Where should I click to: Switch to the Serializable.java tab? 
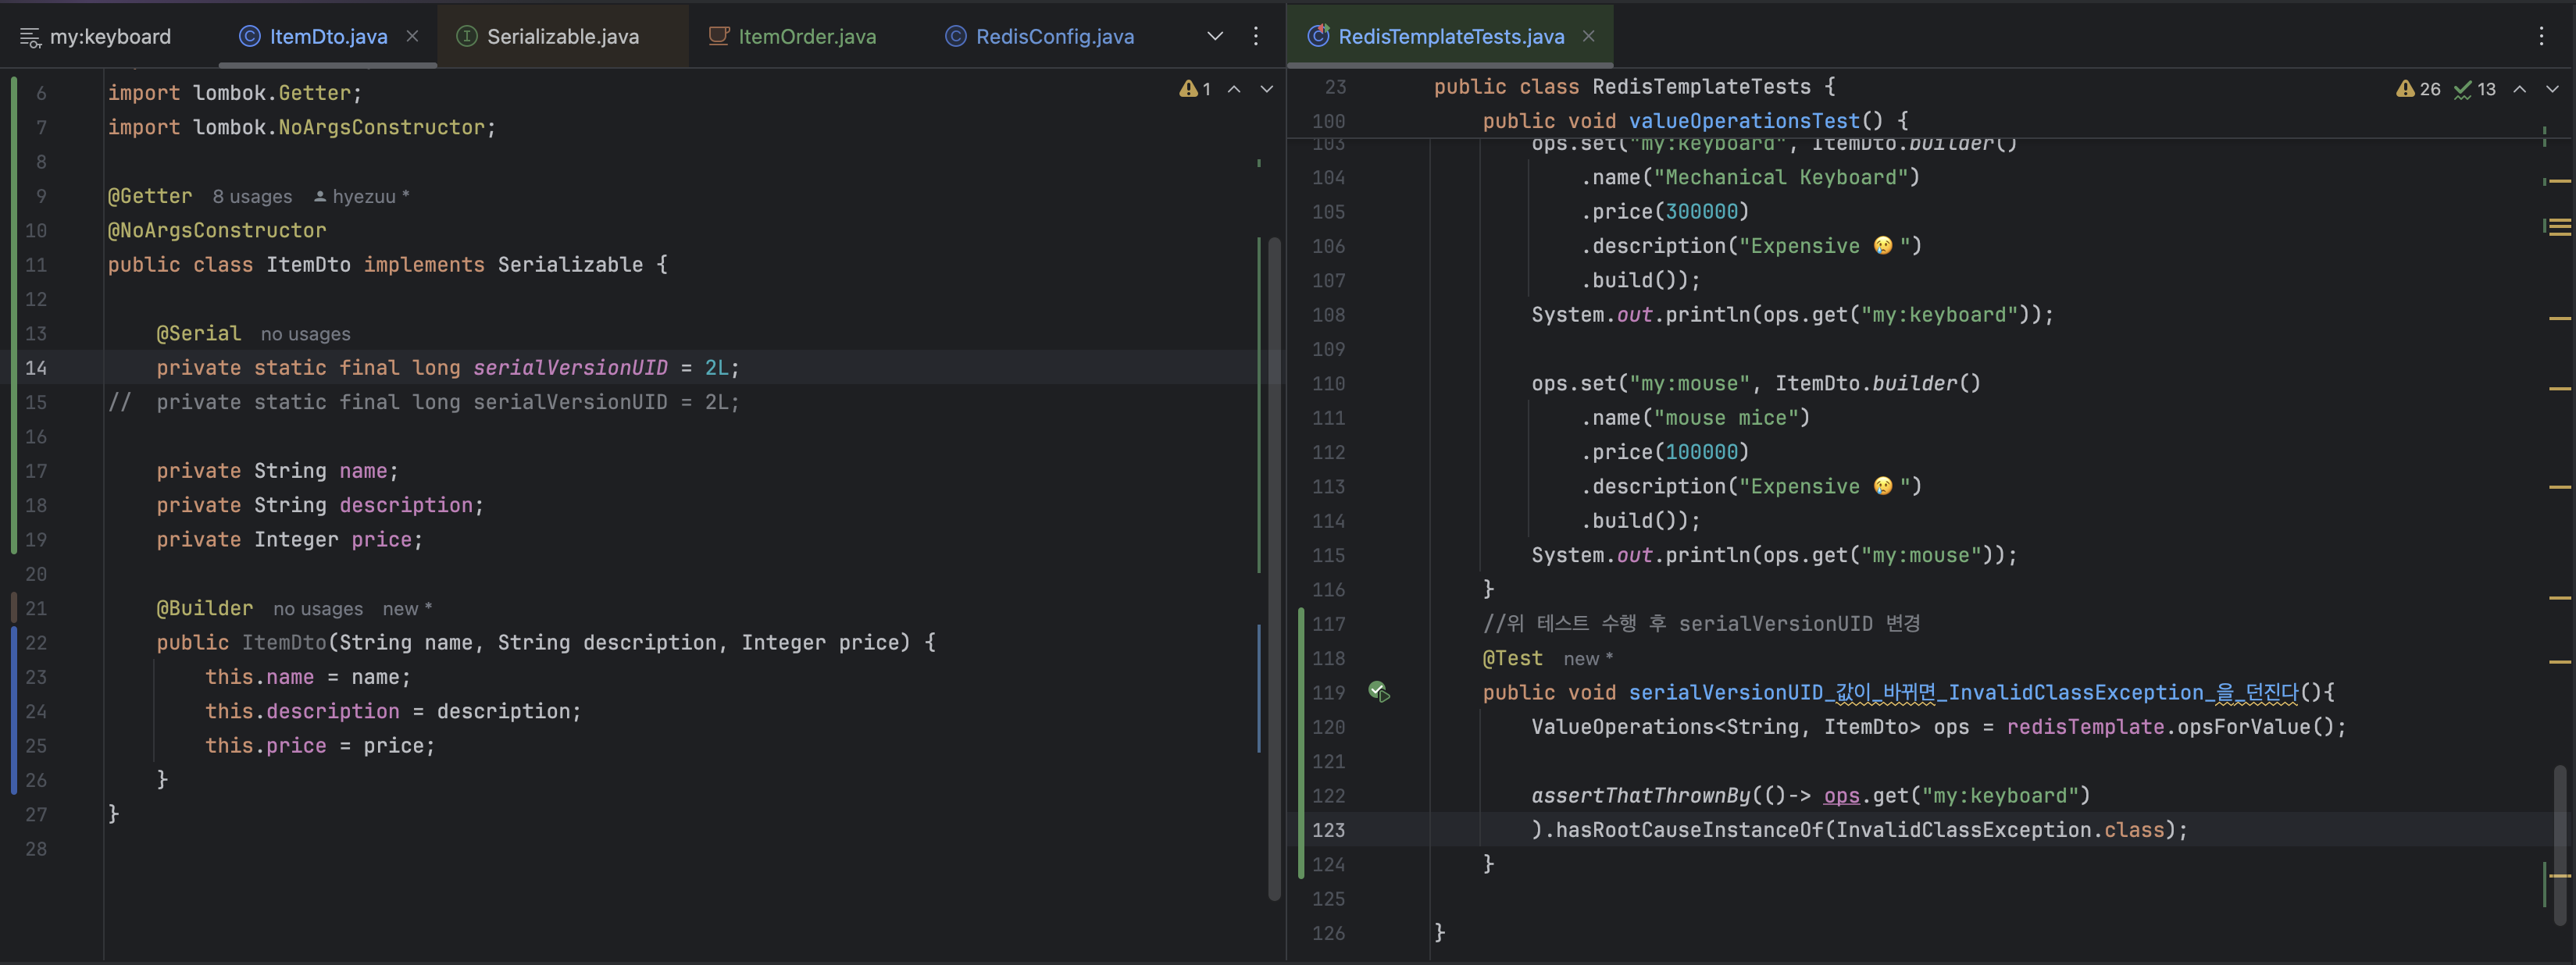pyautogui.click(x=562, y=37)
